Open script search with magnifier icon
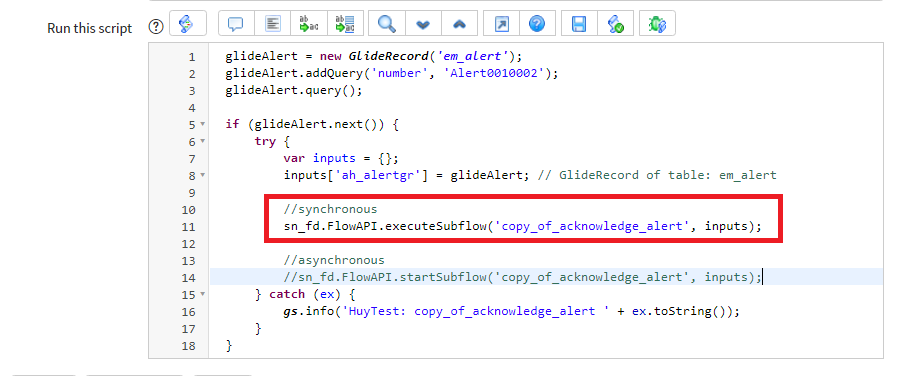The image size is (899, 376). click(386, 24)
